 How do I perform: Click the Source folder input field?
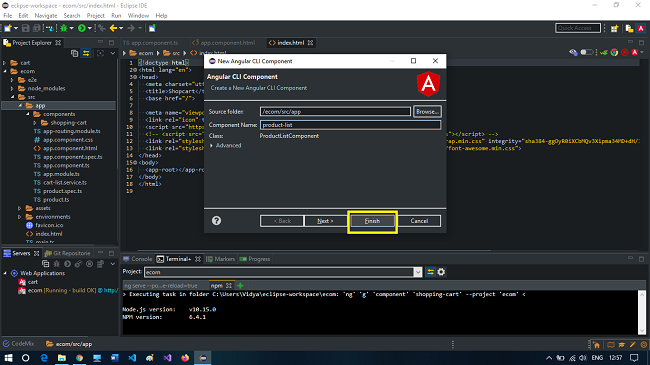point(335,112)
